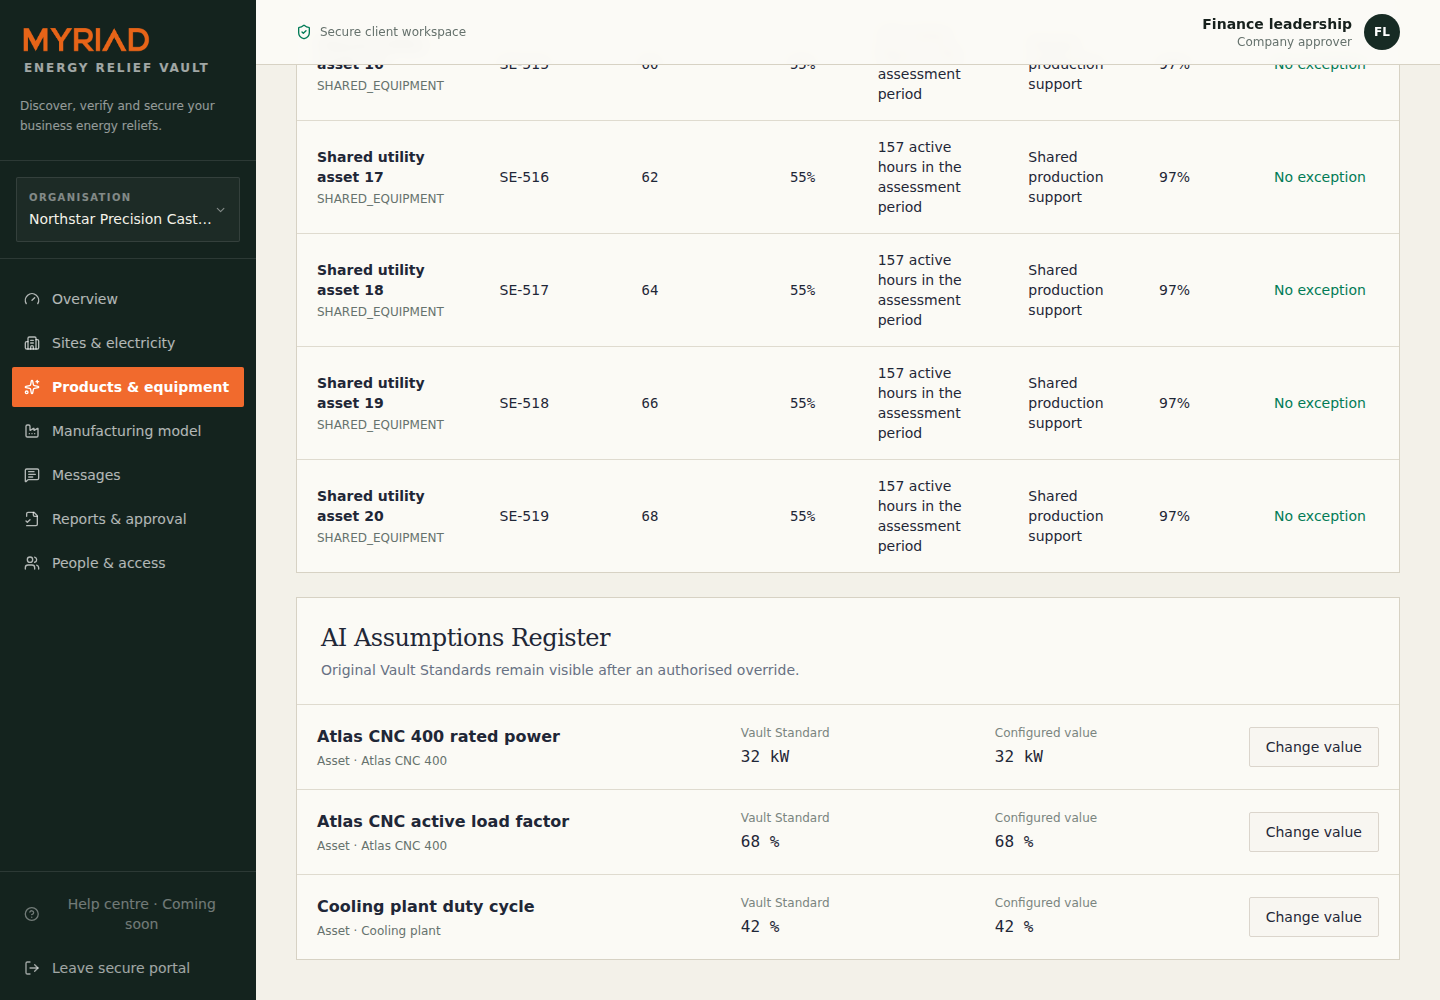
Task: Click 157 active hours text for SE-517
Action: 920,290
